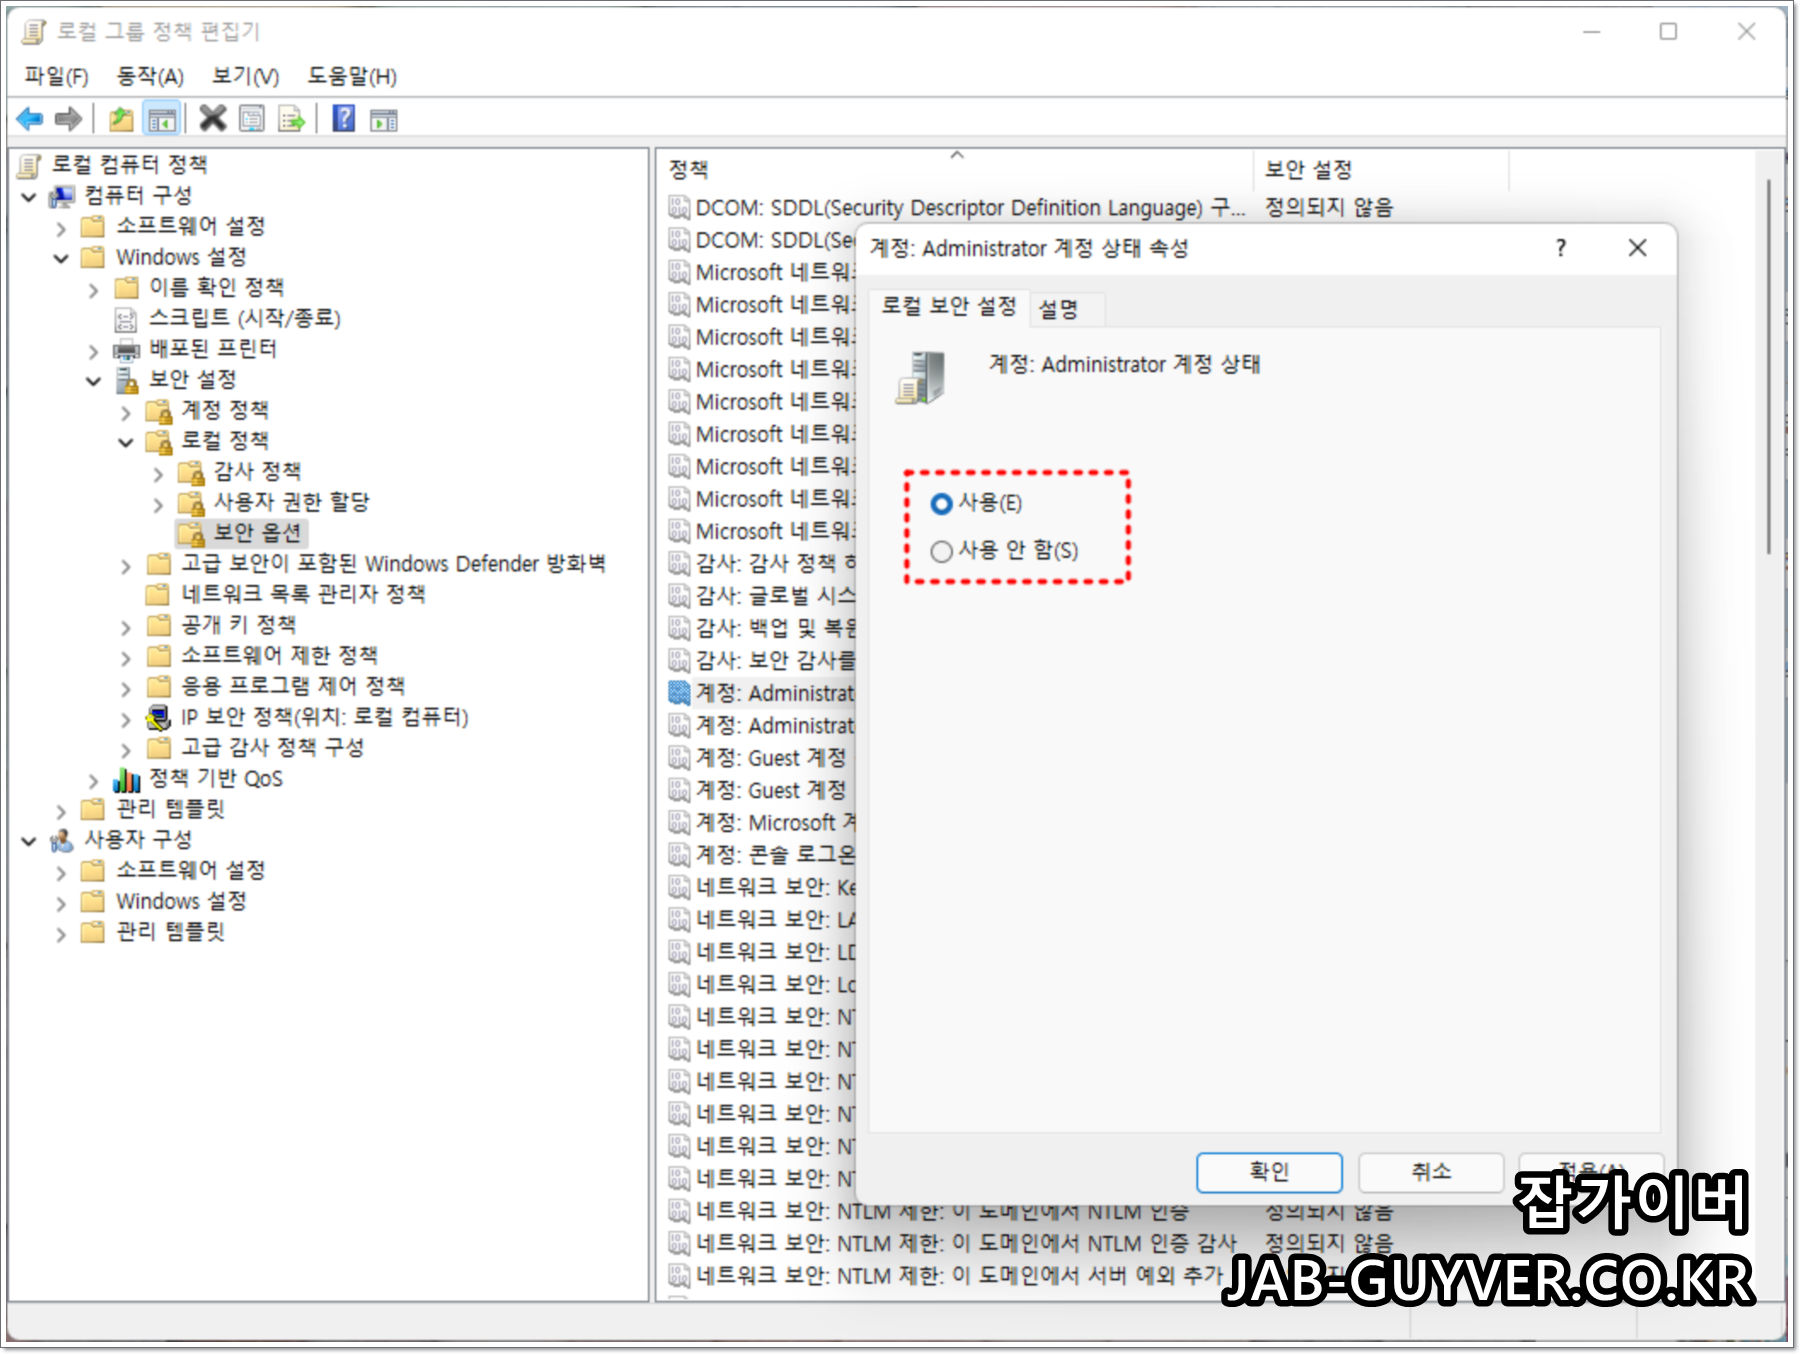Viewport: 1800px width, 1354px height.
Task: Click the dialog's help question mark
Action: tap(1561, 248)
